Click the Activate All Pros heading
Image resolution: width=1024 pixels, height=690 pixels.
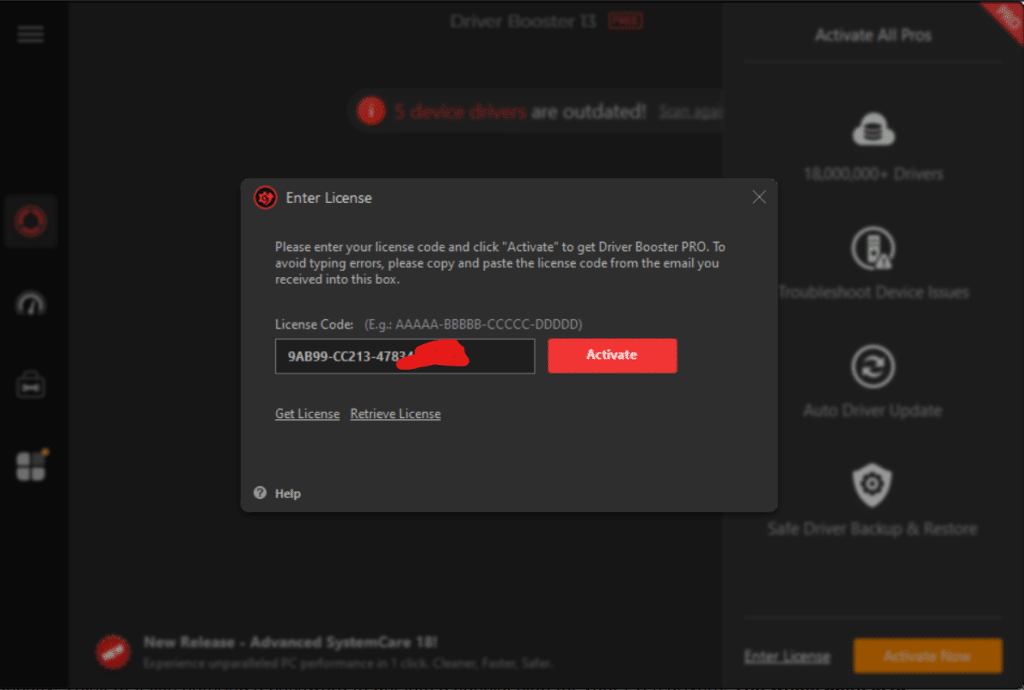[873, 35]
